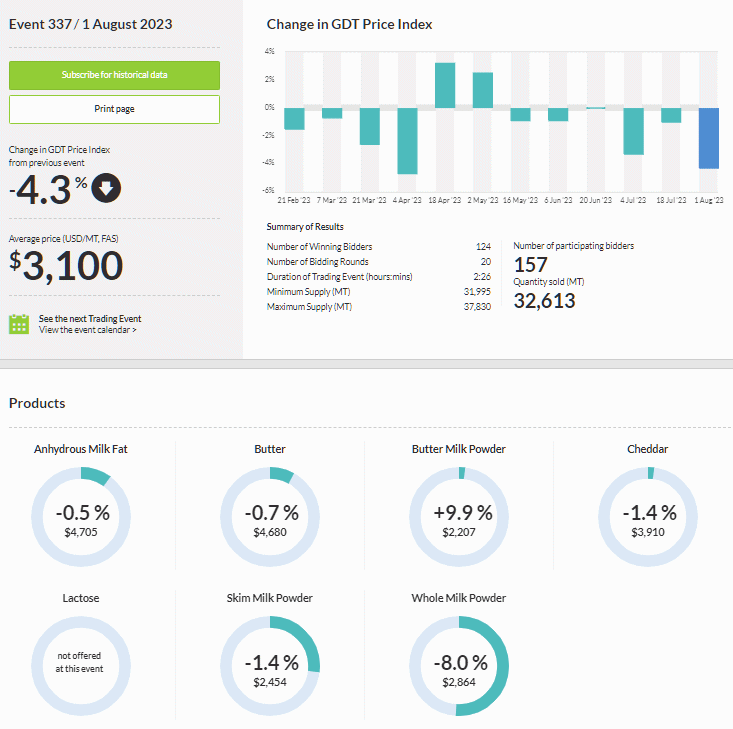733x729 pixels.
Task: Click the $3,100 average price value
Action: click(x=66, y=266)
